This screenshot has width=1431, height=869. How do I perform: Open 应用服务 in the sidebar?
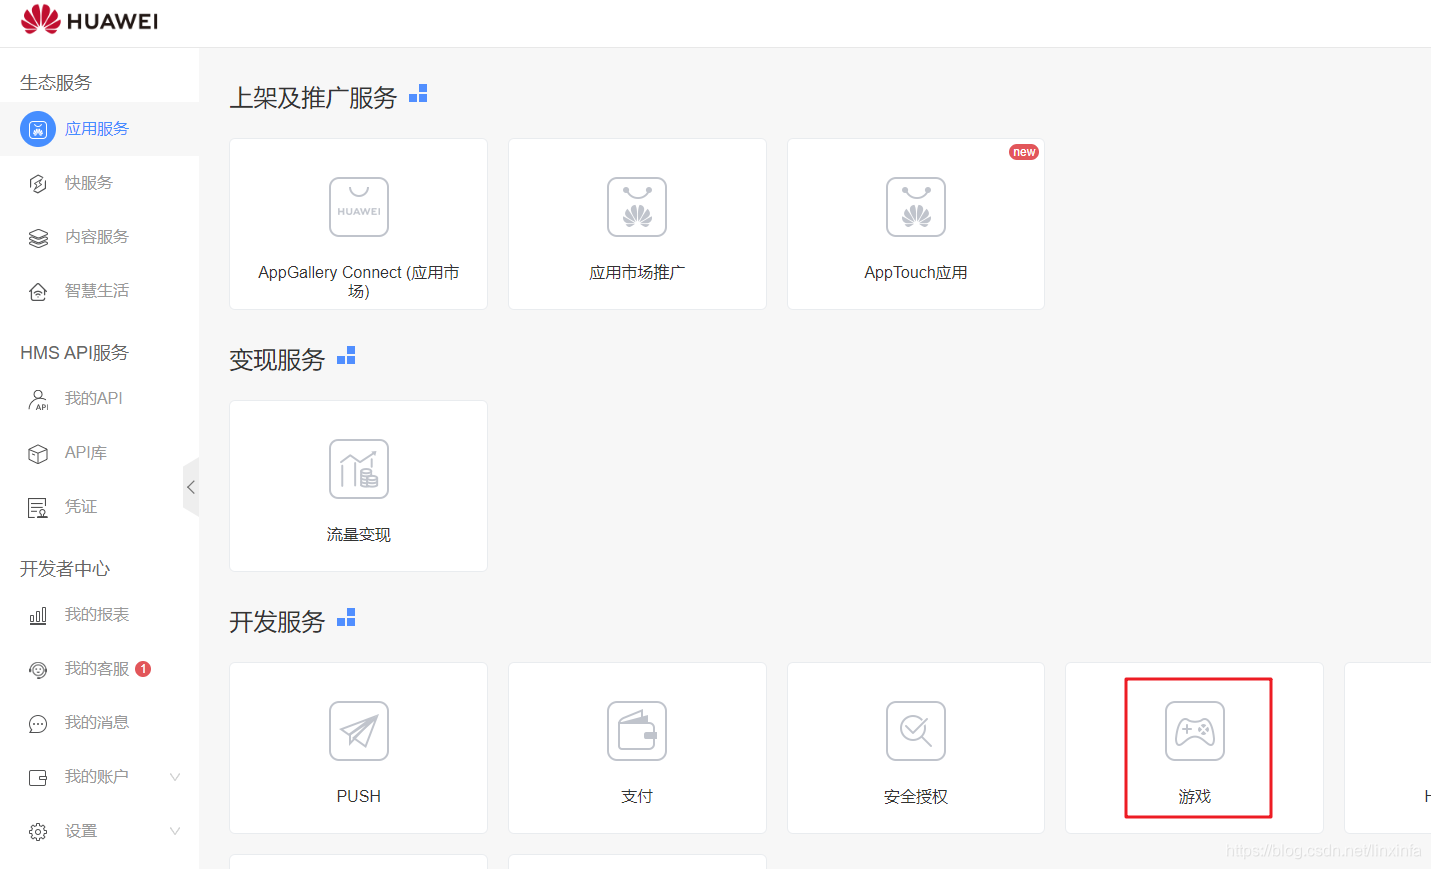[x=99, y=129]
